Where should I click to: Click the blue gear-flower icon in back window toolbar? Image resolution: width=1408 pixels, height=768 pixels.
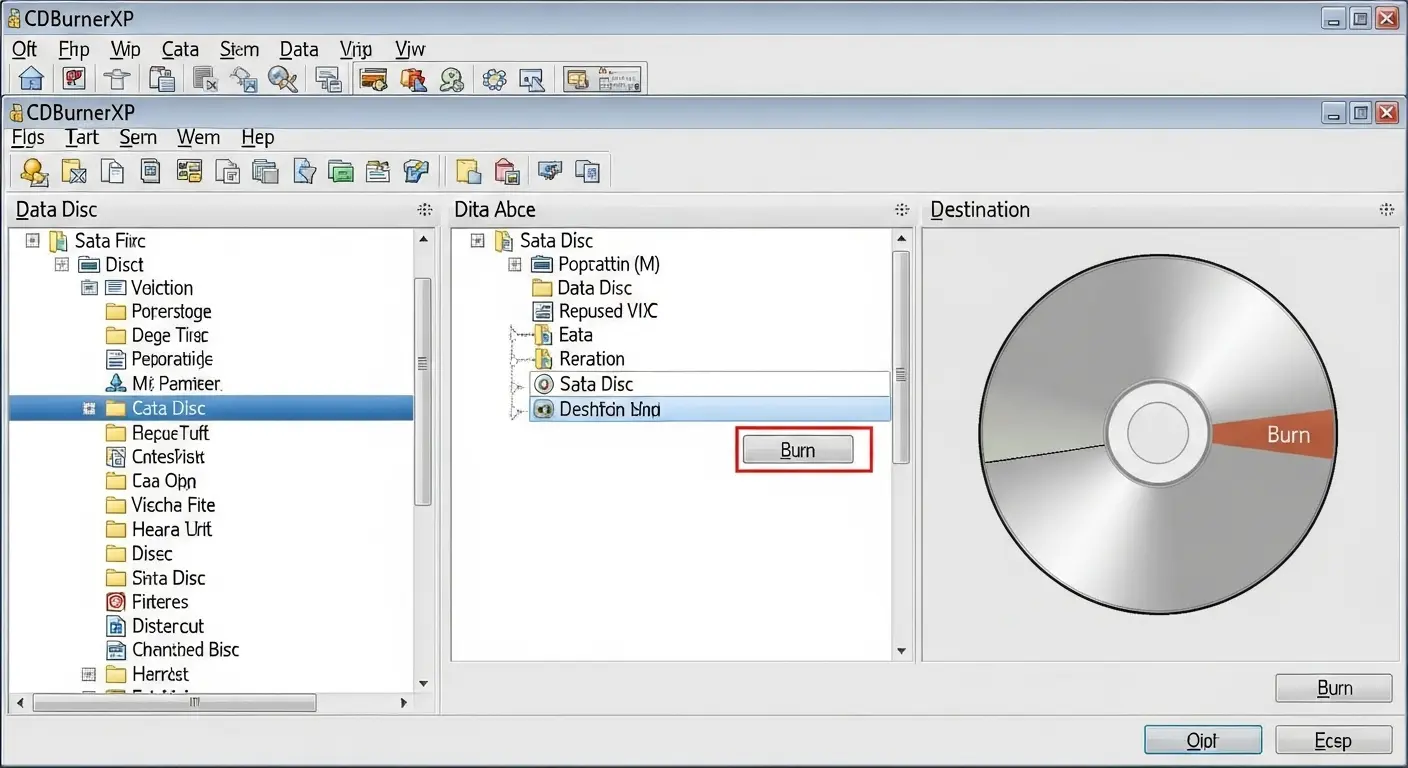click(494, 79)
